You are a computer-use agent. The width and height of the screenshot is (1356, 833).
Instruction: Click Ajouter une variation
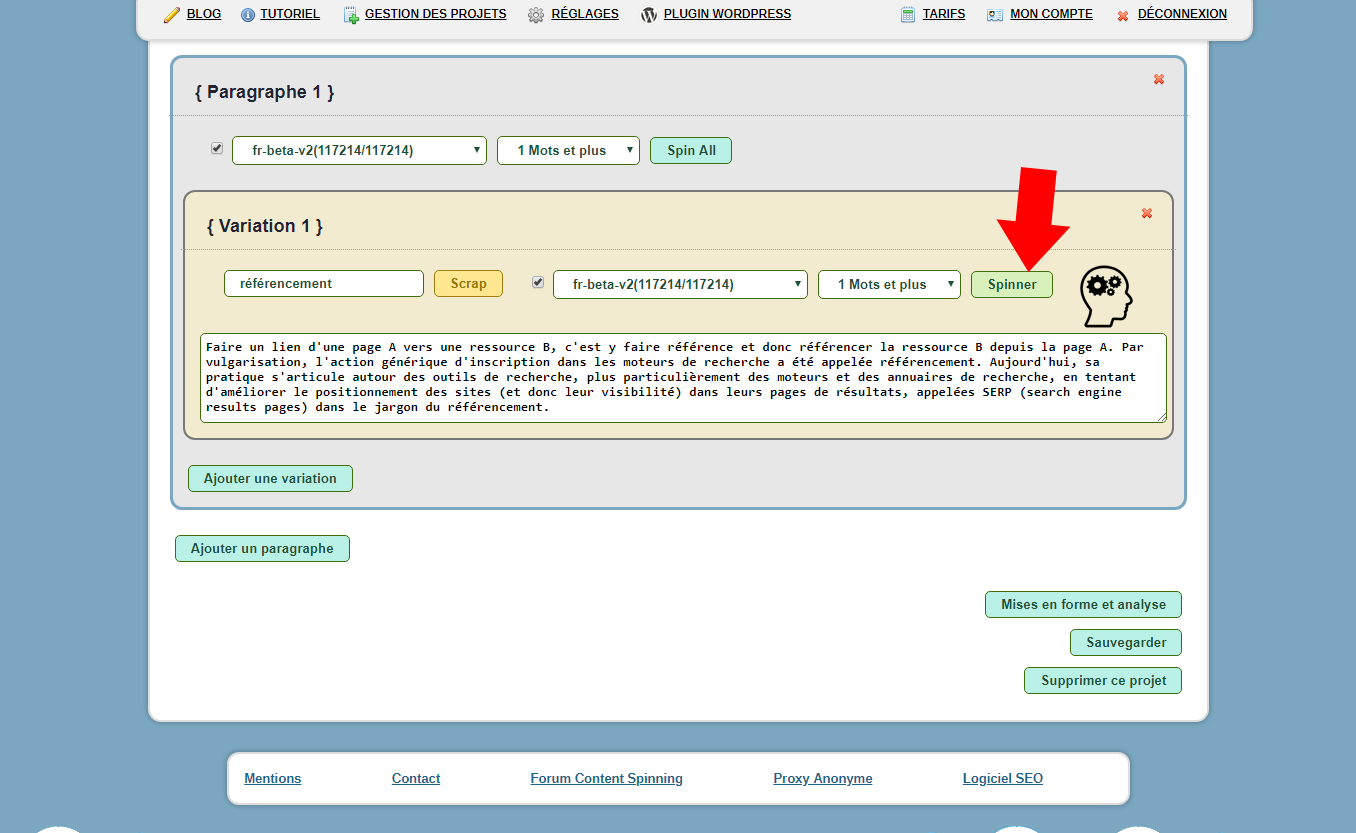click(x=270, y=478)
